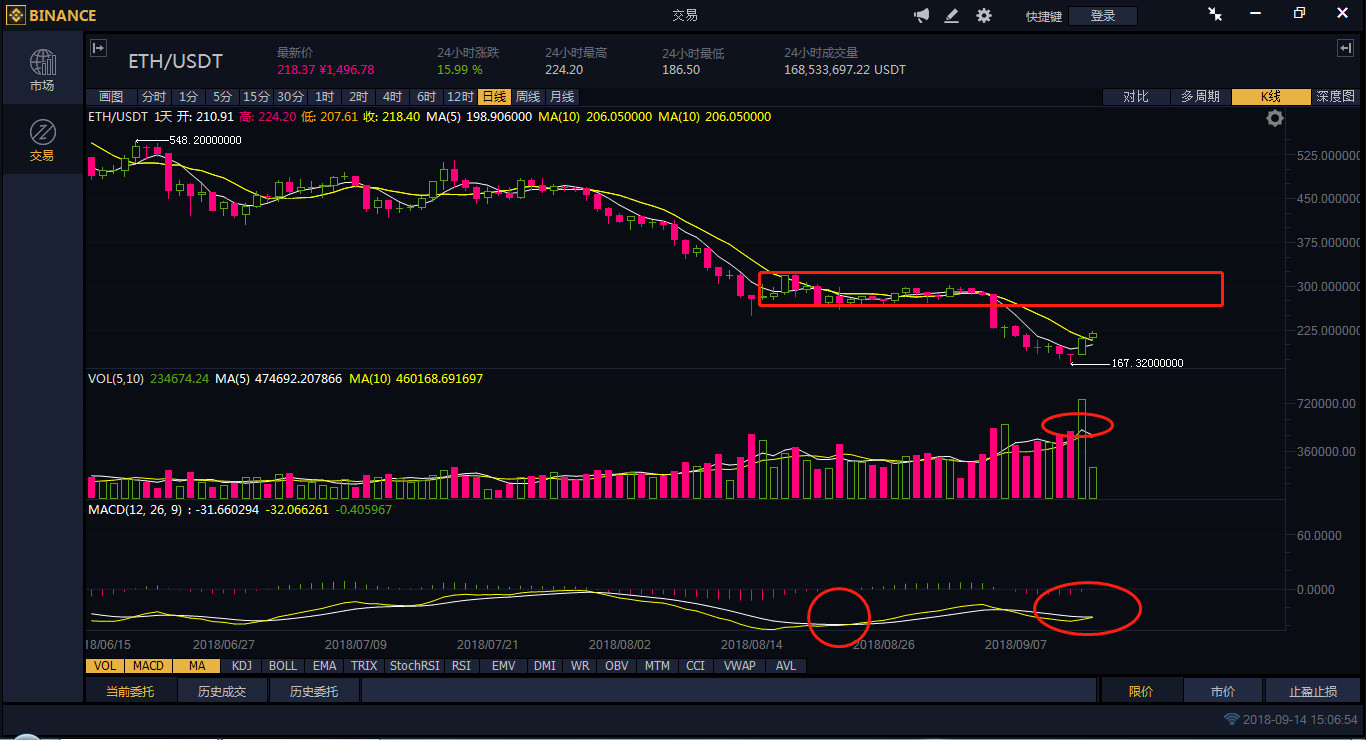Open chart settings gear icon
The image size is (1366, 740).
click(1275, 119)
